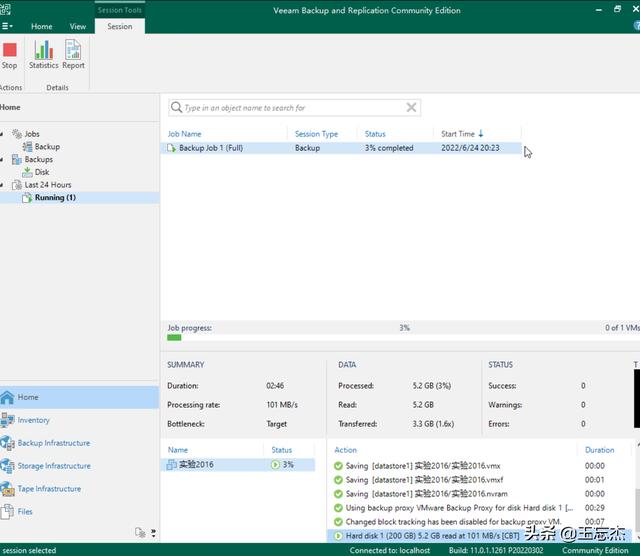Open Home navigation view
The height and width of the screenshot is (556, 640).
(x=79, y=397)
